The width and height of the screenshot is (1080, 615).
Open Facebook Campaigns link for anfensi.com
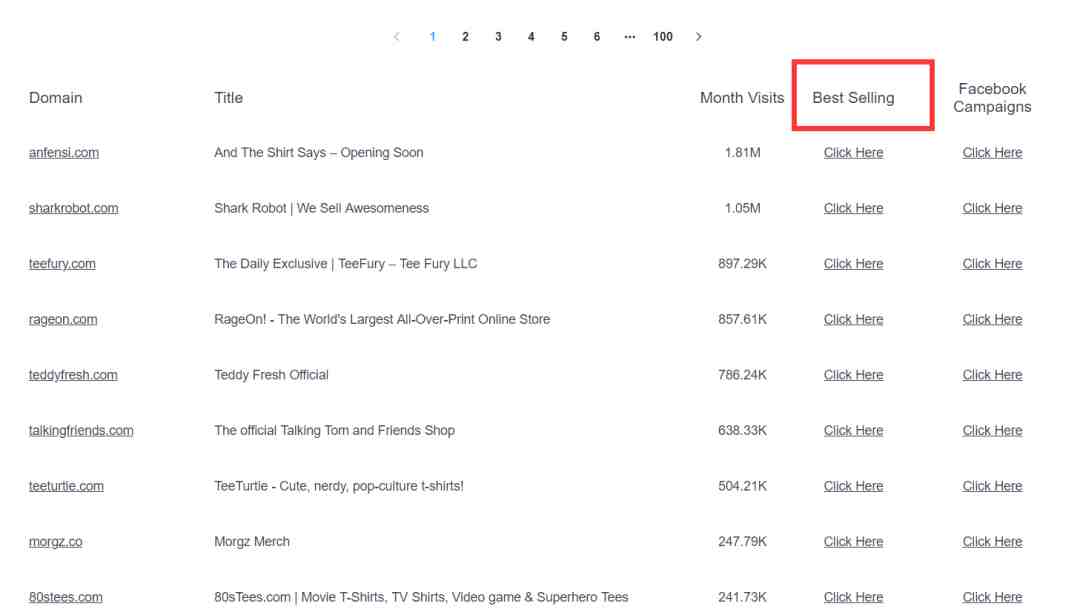993,153
